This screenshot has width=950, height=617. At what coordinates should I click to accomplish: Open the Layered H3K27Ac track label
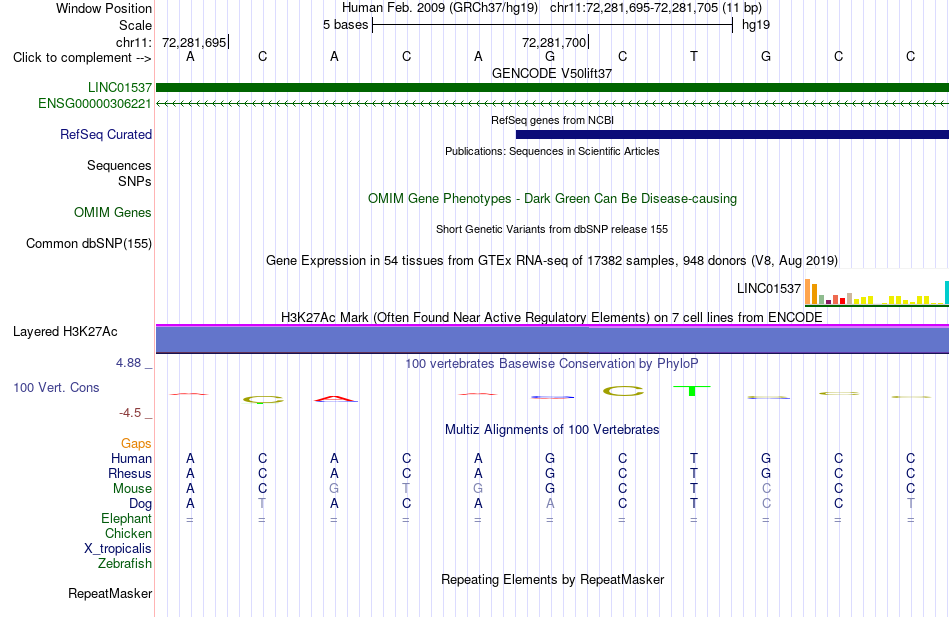65,332
